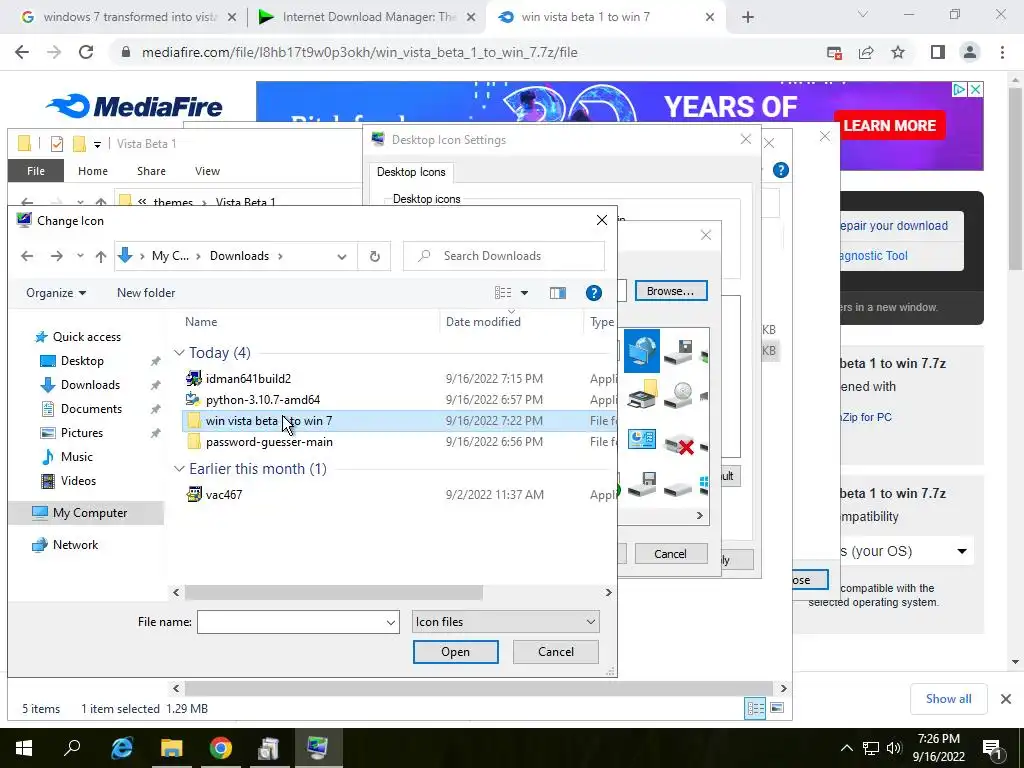Open View tab in Vista Beta 1 window
This screenshot has height=768, width=1024.
tap(207, 171)
